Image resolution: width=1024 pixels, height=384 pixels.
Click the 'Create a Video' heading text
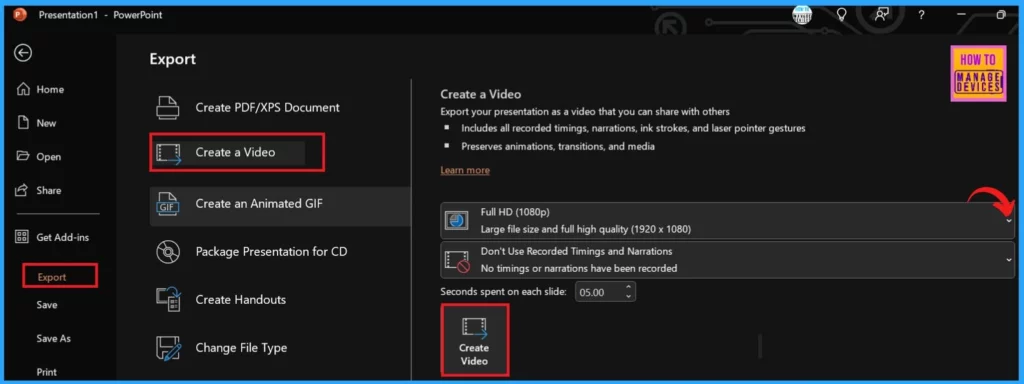481,95
